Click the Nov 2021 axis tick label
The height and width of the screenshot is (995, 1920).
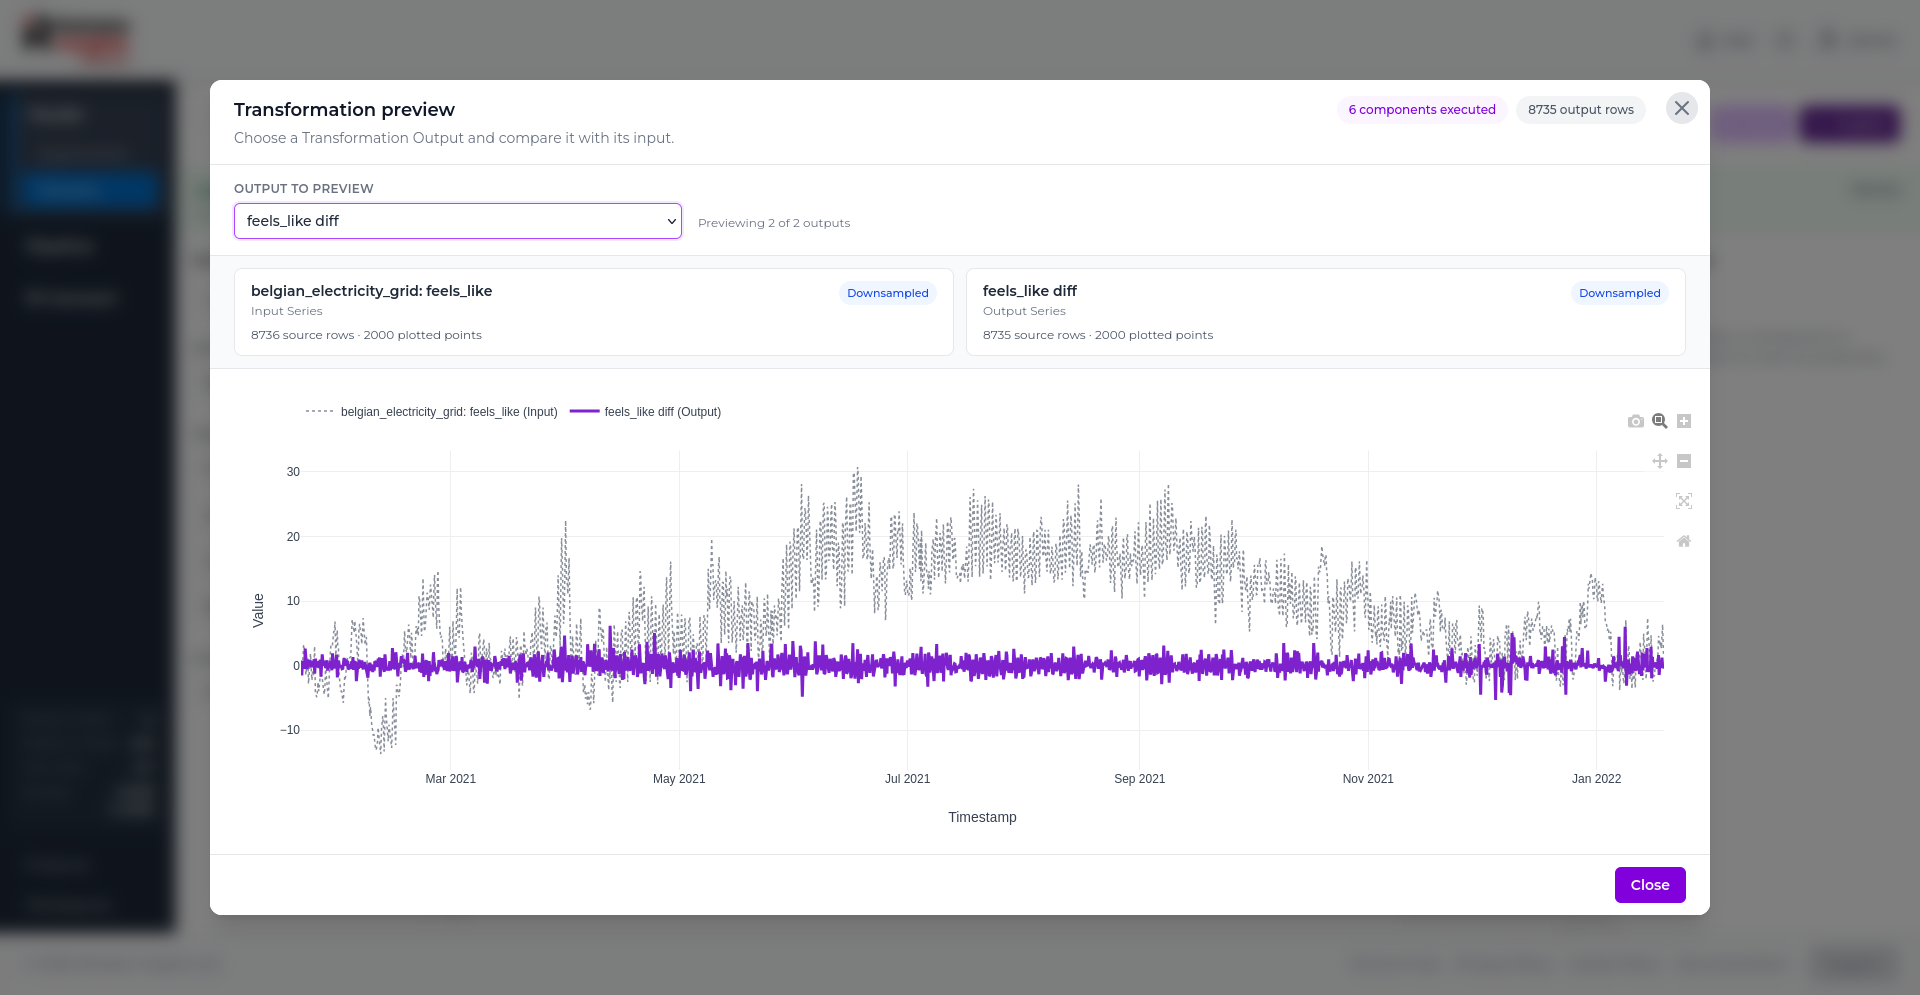(1368, 779)
